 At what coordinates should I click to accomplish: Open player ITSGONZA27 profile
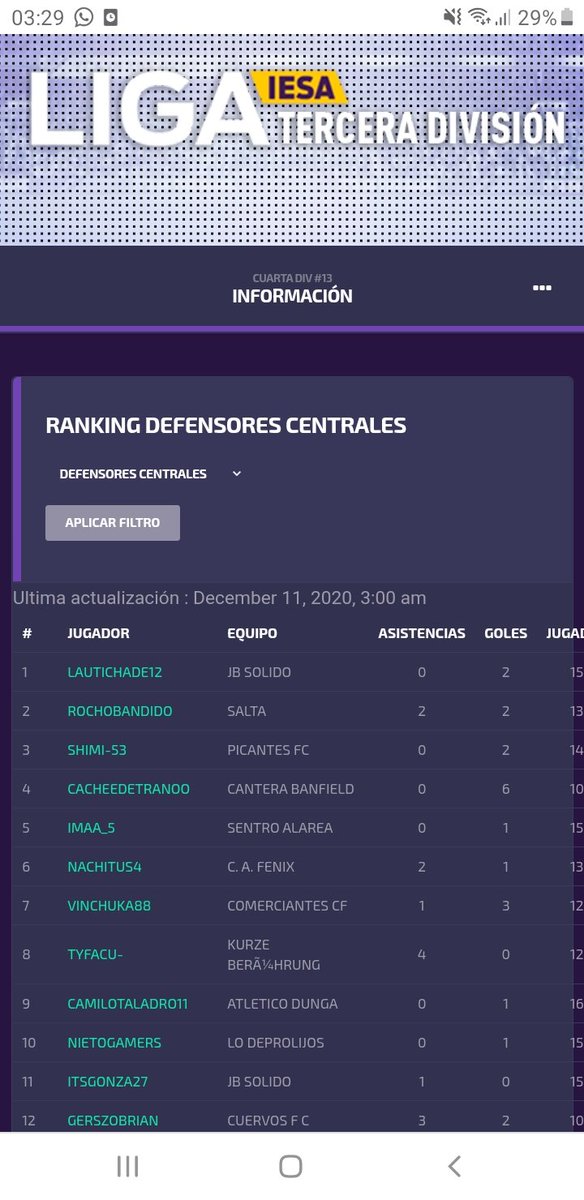108,1082
